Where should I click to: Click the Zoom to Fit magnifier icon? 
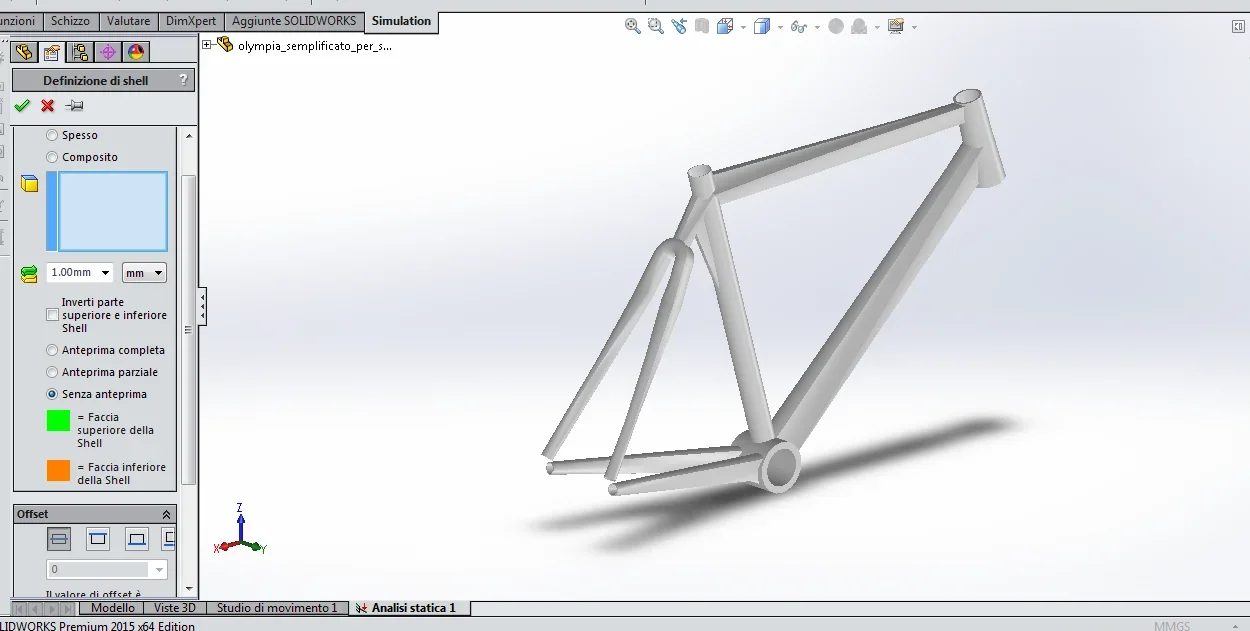[x=633, y=27]
